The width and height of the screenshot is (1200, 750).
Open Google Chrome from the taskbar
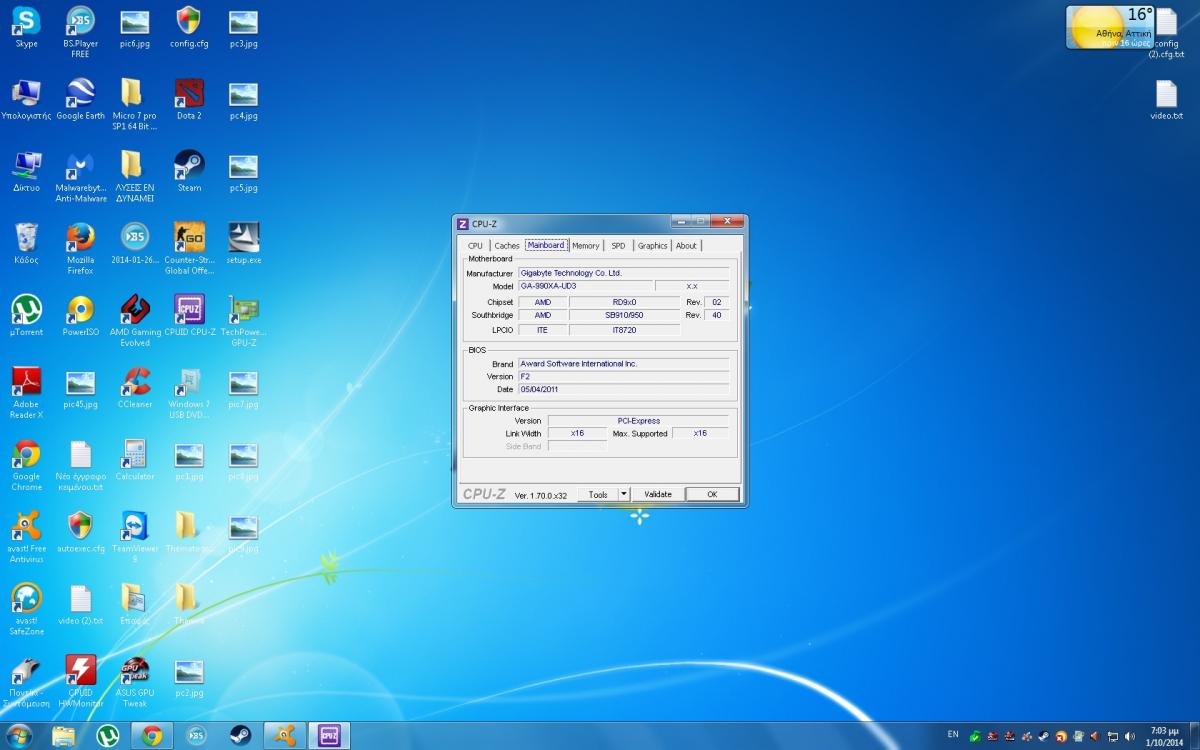[152, 736]
